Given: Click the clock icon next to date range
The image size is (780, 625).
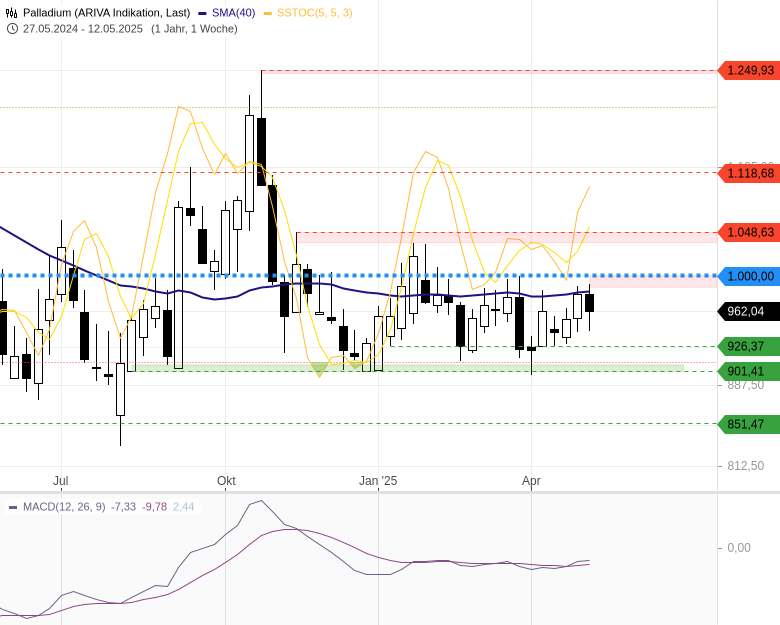Looking at the screenshot, I should click(12, 29).
